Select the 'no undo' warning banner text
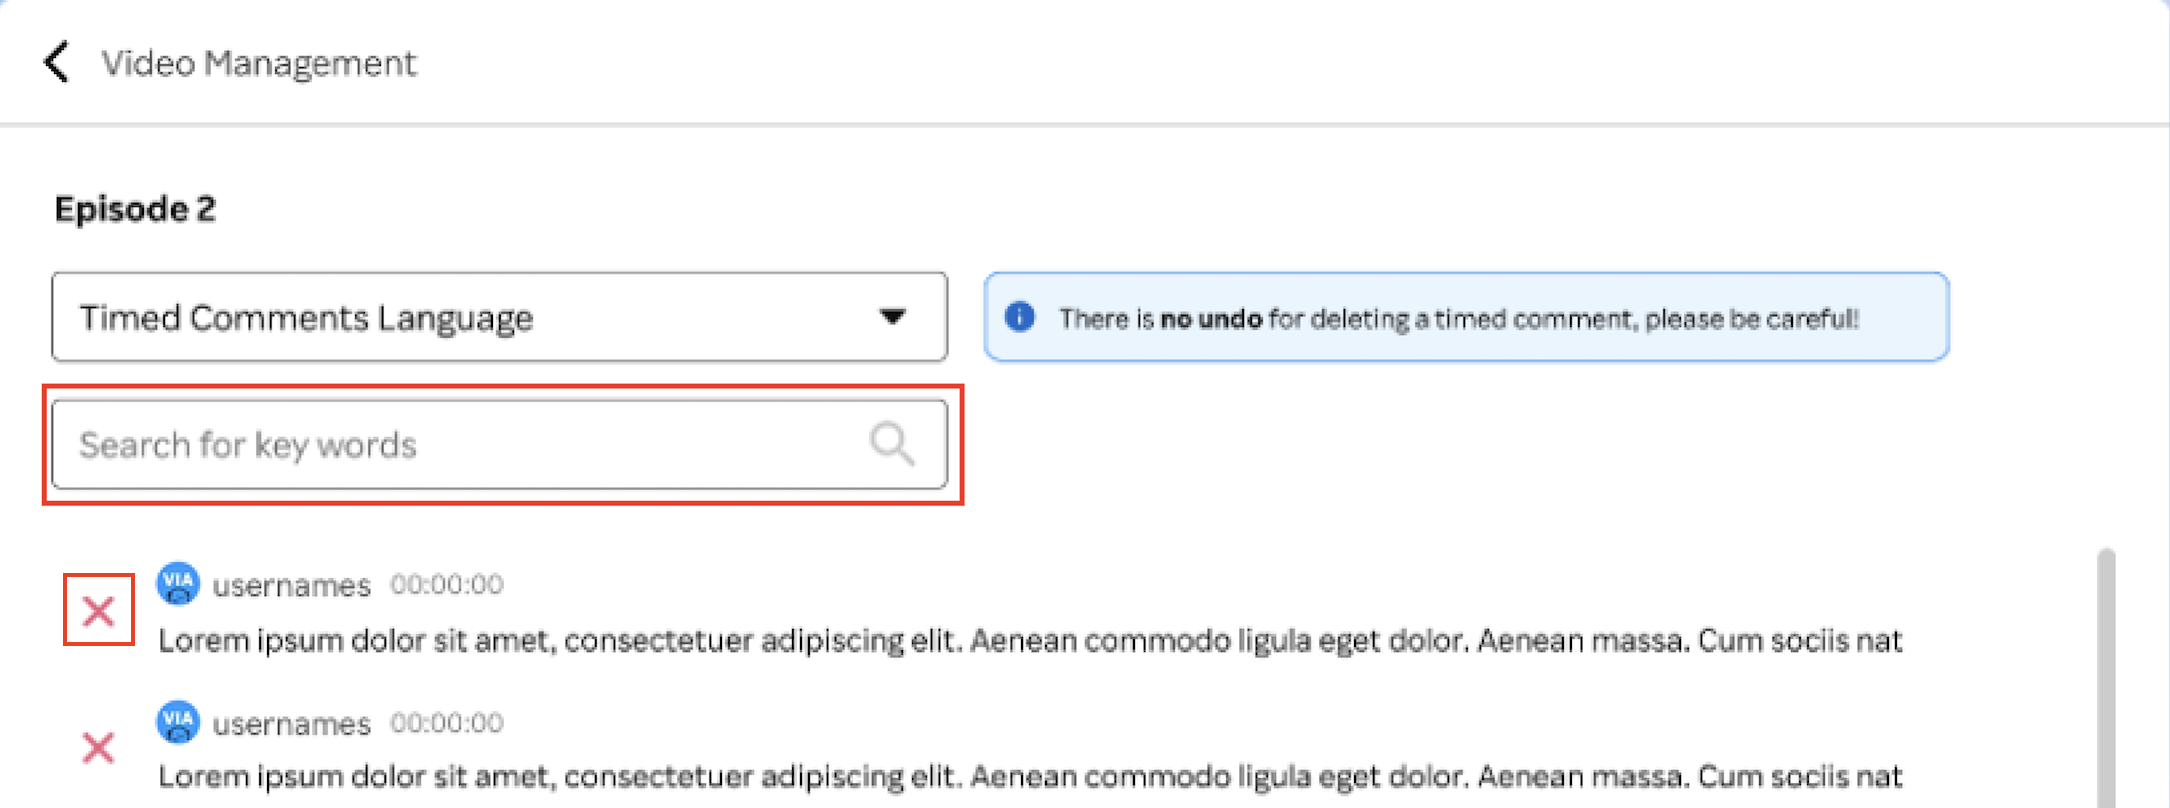The width and height of the screenshot is (2170, 808). tap(1459, 319)
